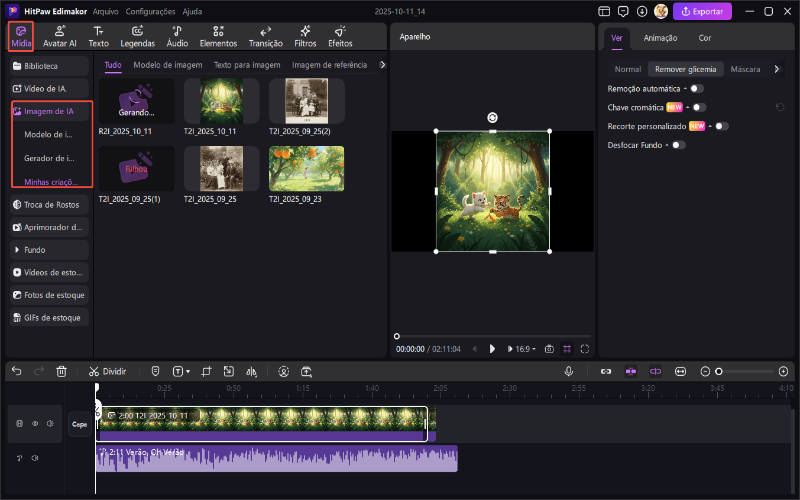Click the timeline zoom slider handle

point(718,371)
